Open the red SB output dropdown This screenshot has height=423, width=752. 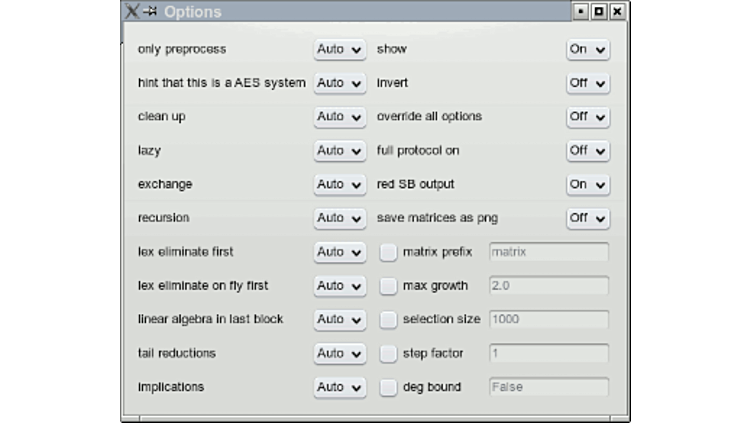588,185
